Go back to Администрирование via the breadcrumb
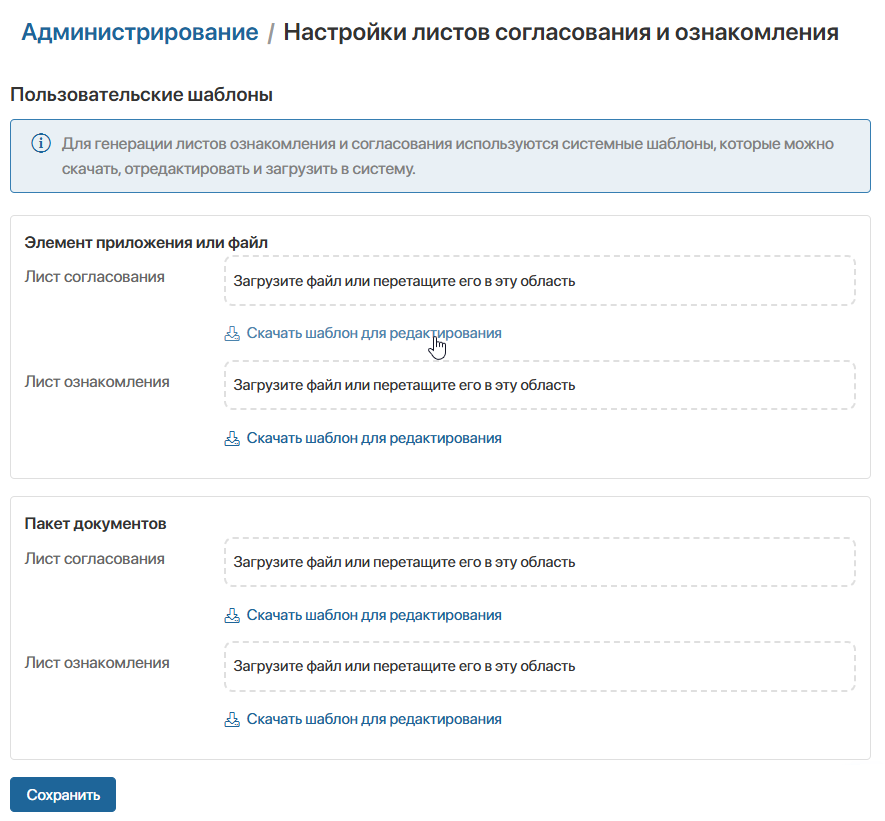Image resolution: width=885 pixels, height=821 pixels. [140, 32]
